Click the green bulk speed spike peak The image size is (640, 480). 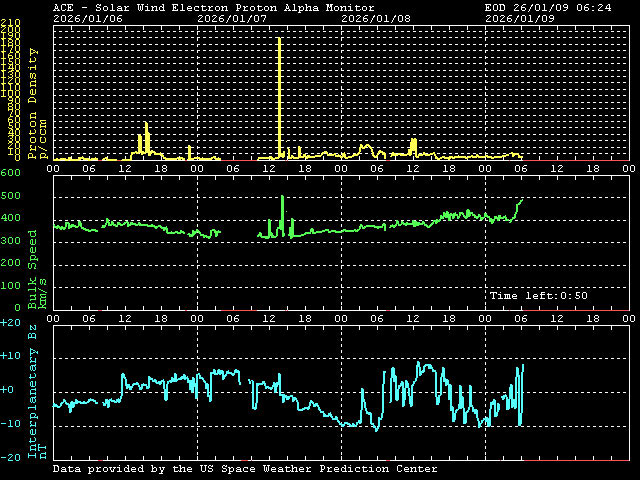[283, 197]
